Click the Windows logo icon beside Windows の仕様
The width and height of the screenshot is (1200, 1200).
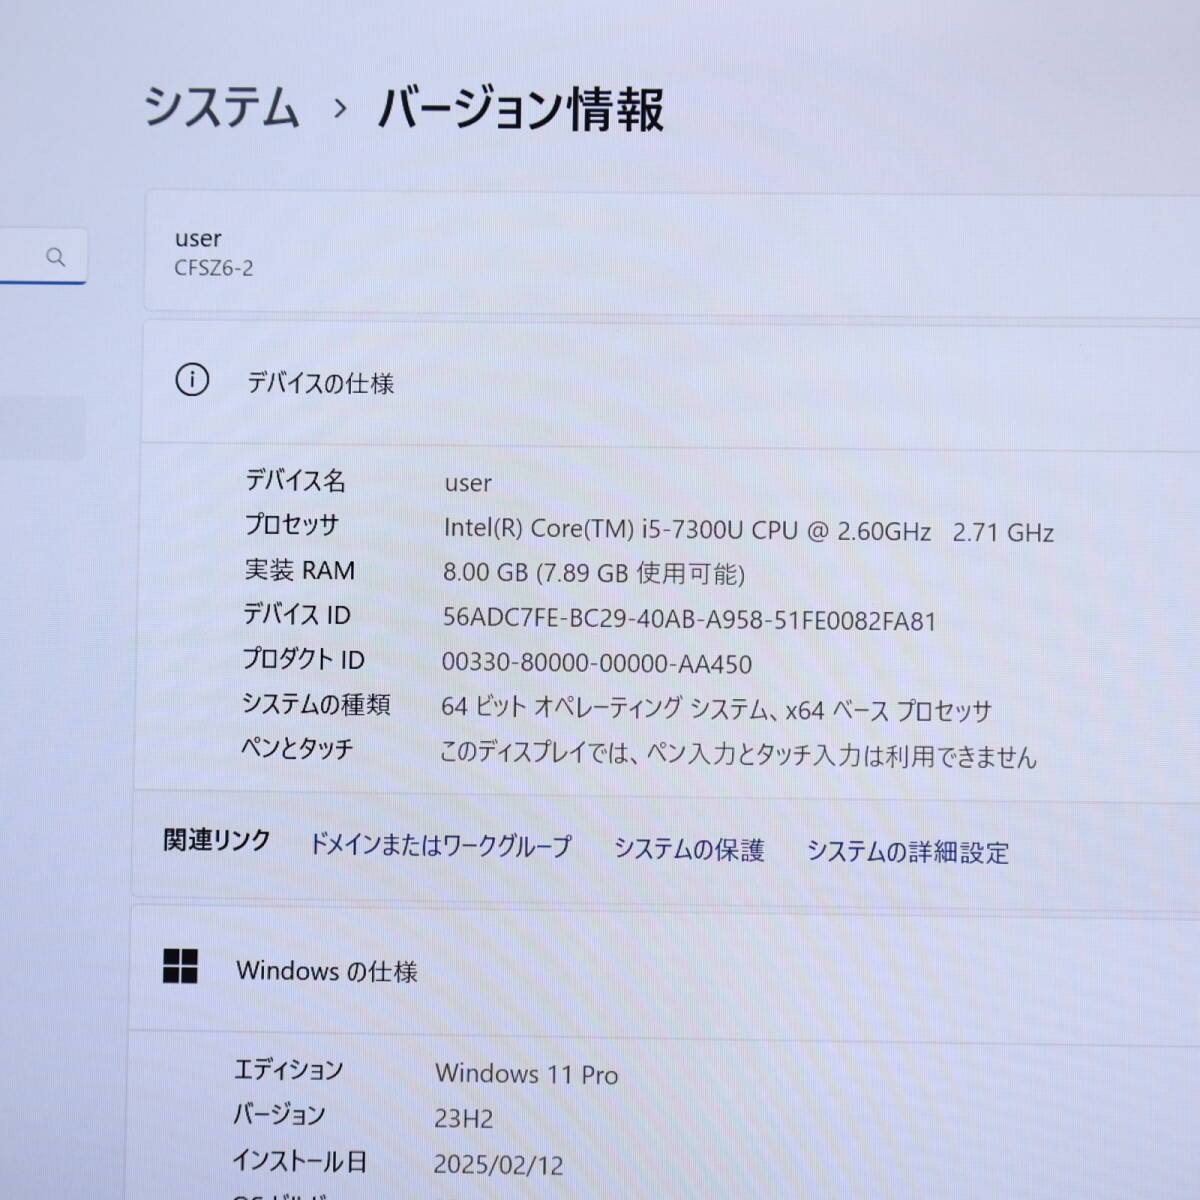180,966
